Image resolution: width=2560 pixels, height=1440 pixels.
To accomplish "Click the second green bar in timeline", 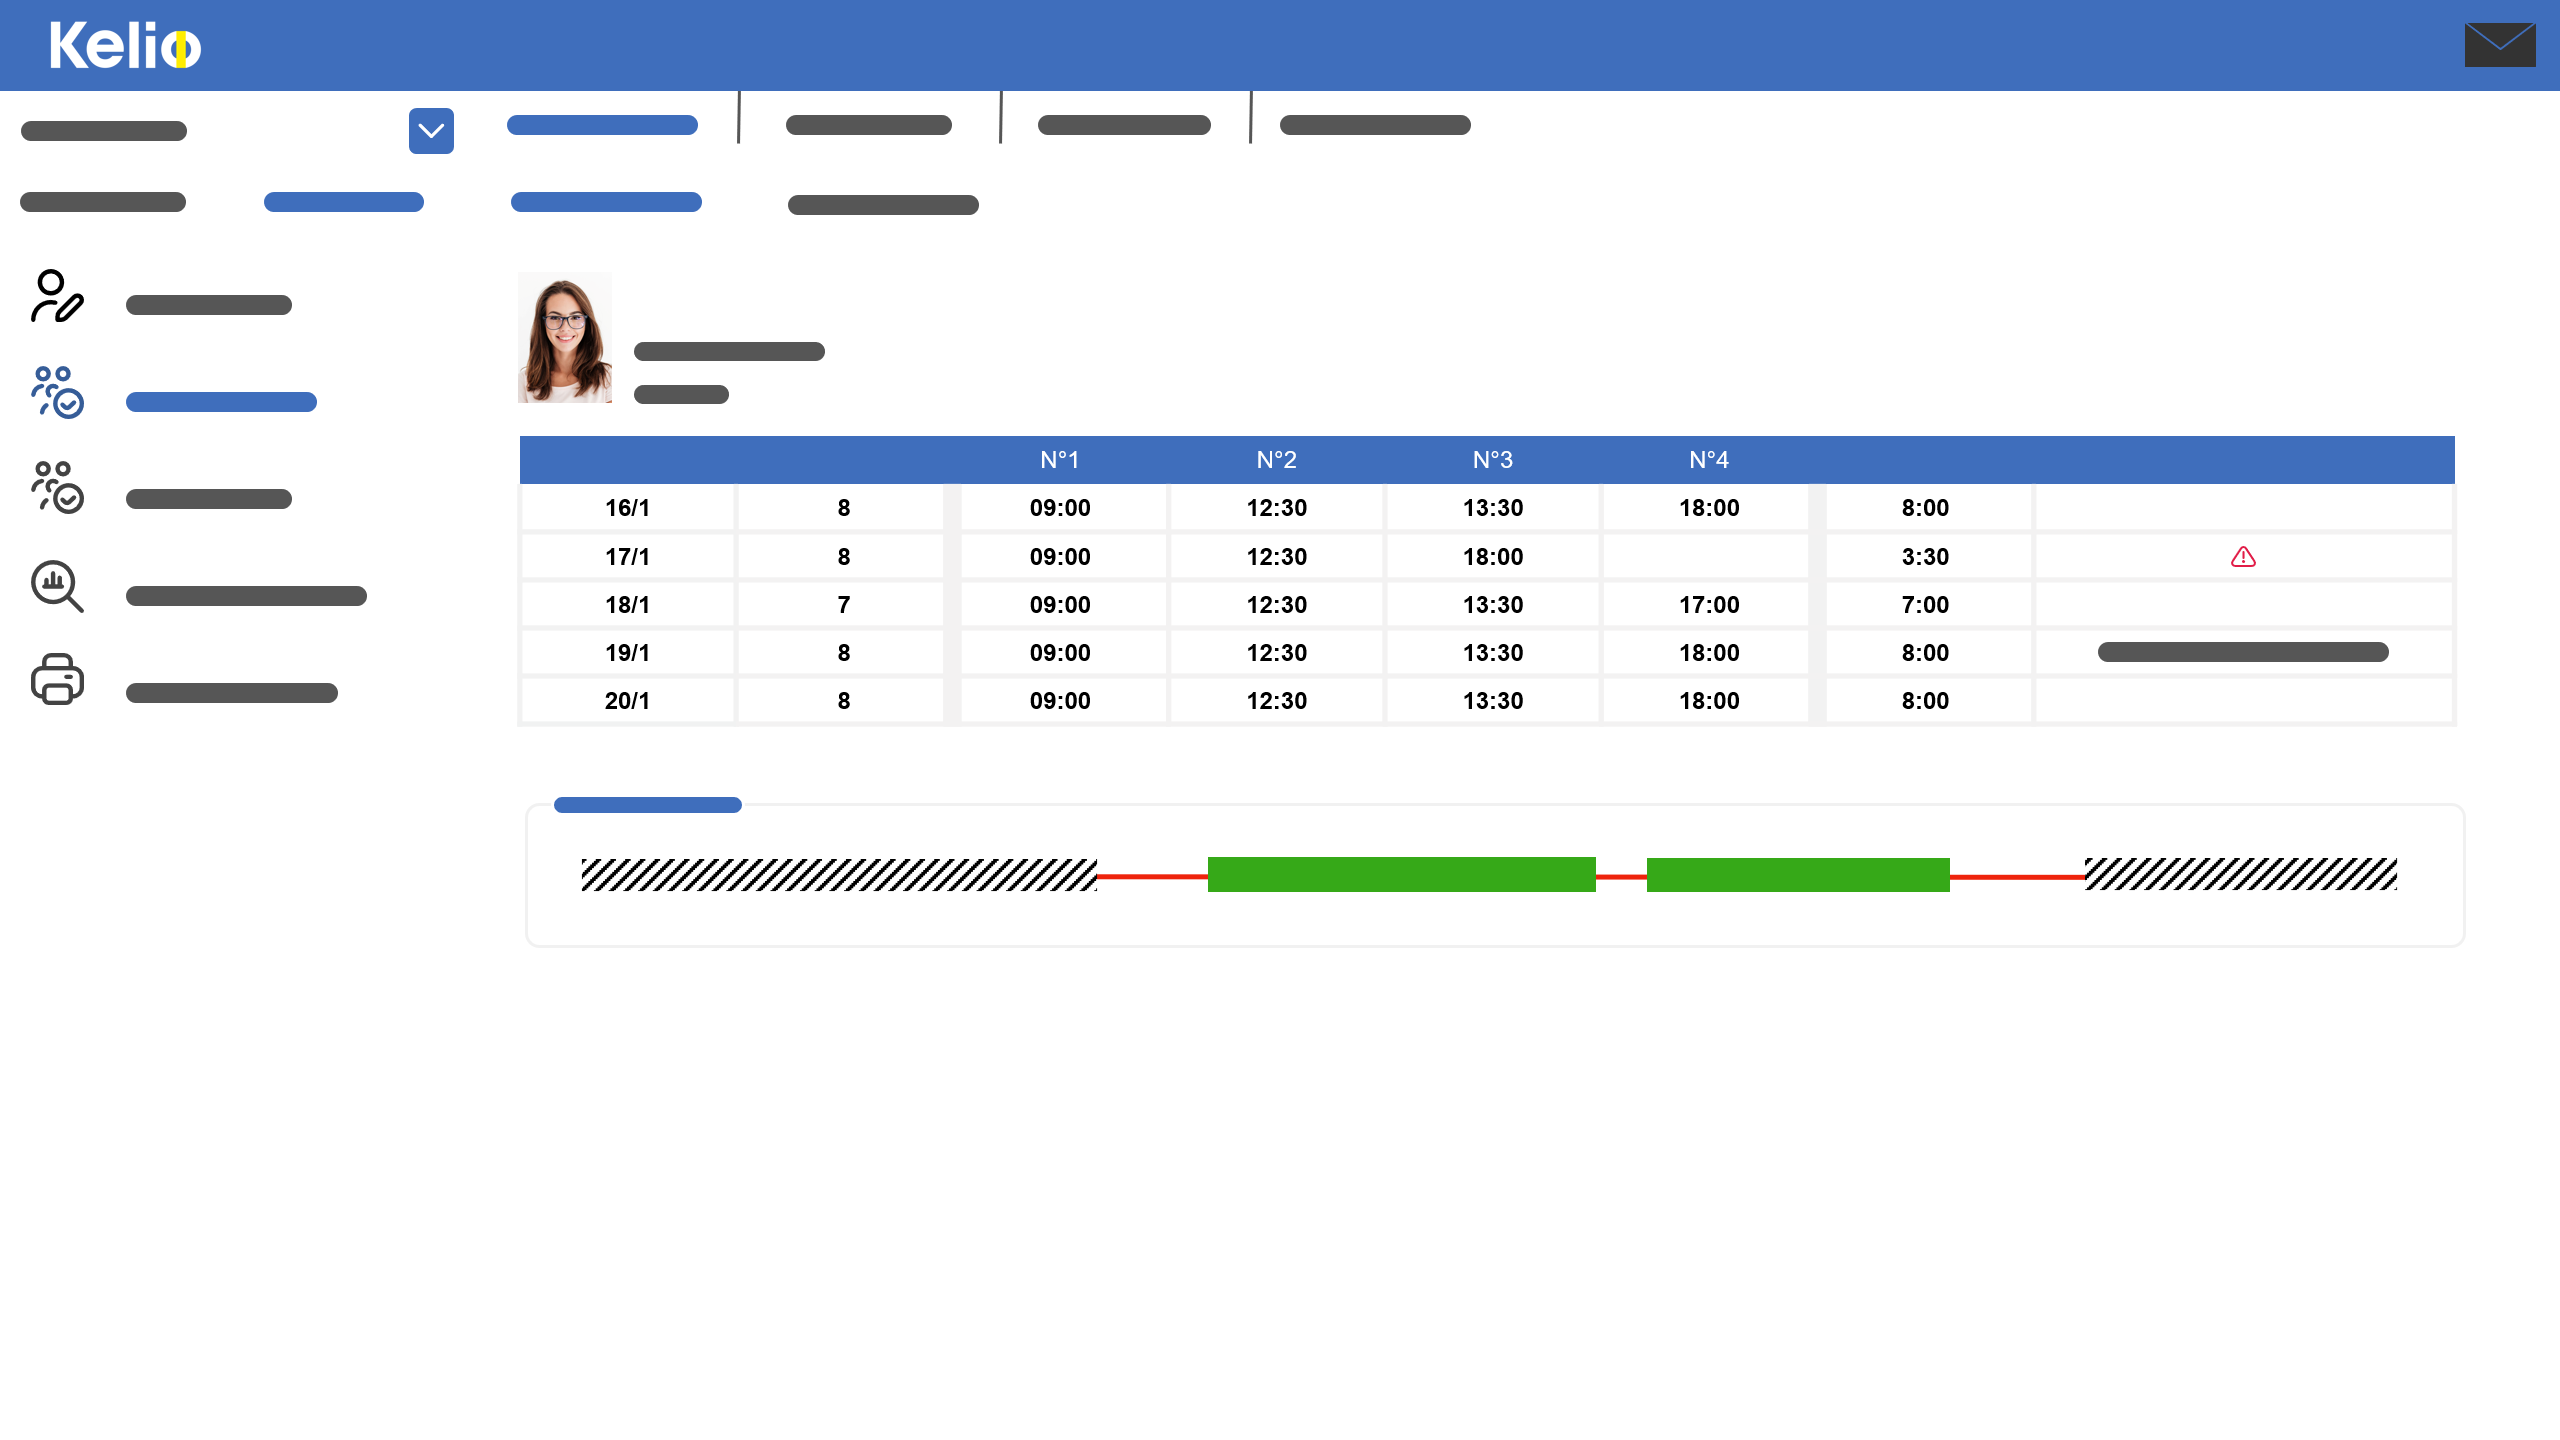I will click(x=1797, y=875).
